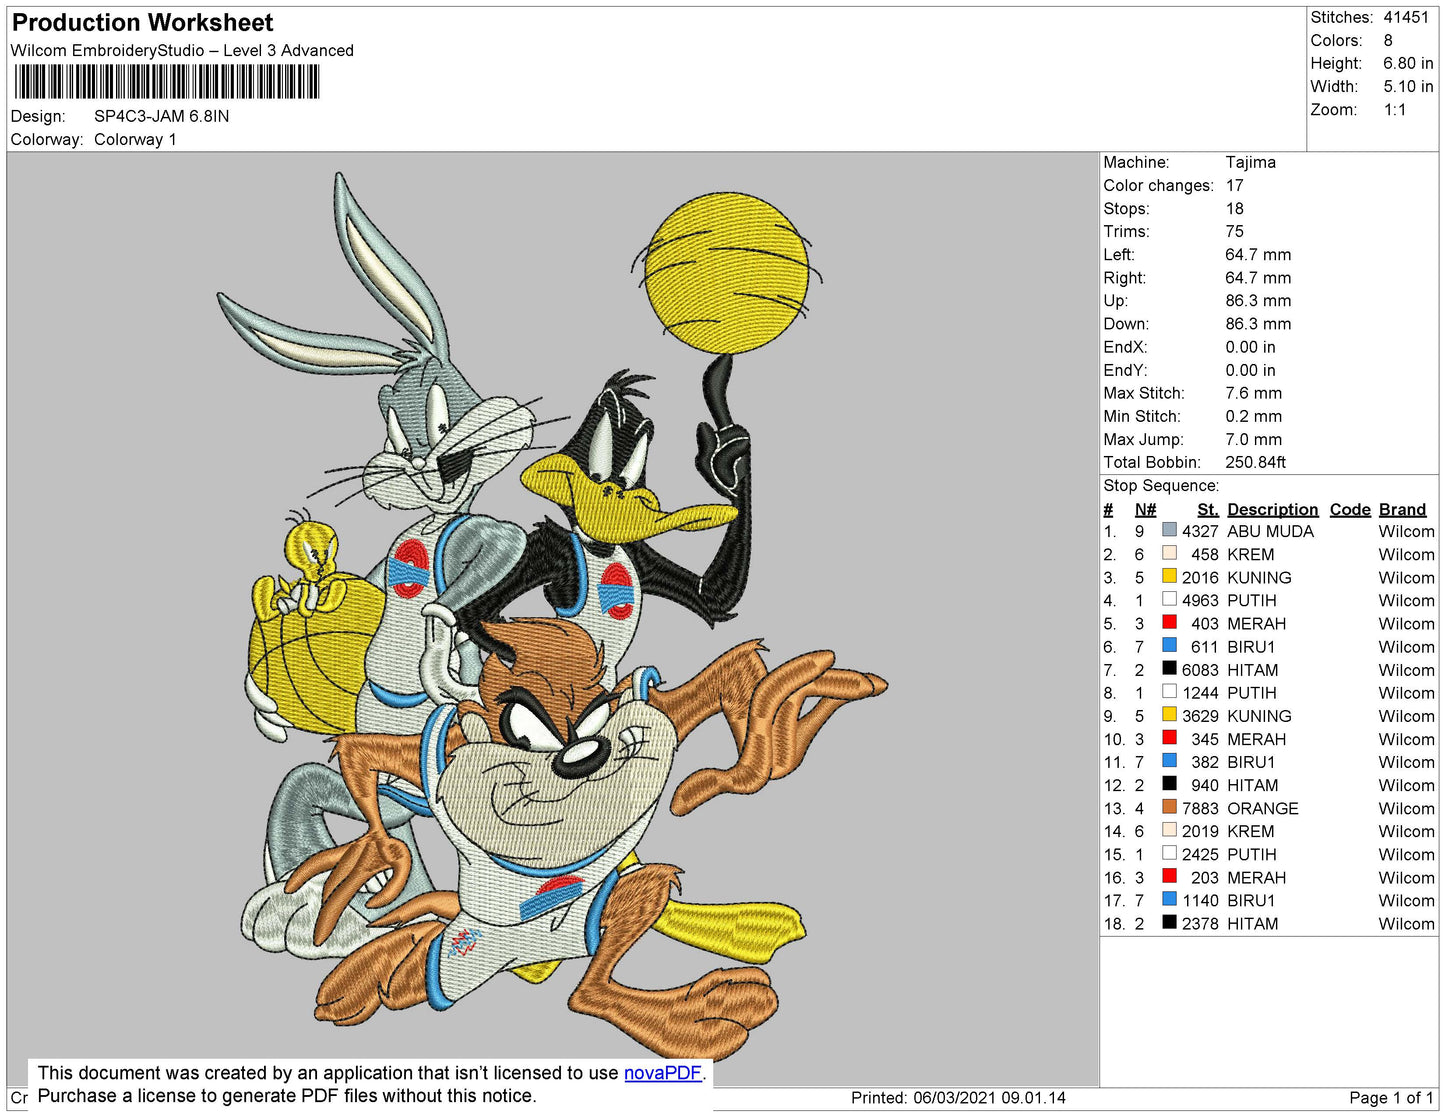The image size is (1445, 1117).
Task: Select stitch count '940' in stop 12
Action: [x=1205, y=786]
